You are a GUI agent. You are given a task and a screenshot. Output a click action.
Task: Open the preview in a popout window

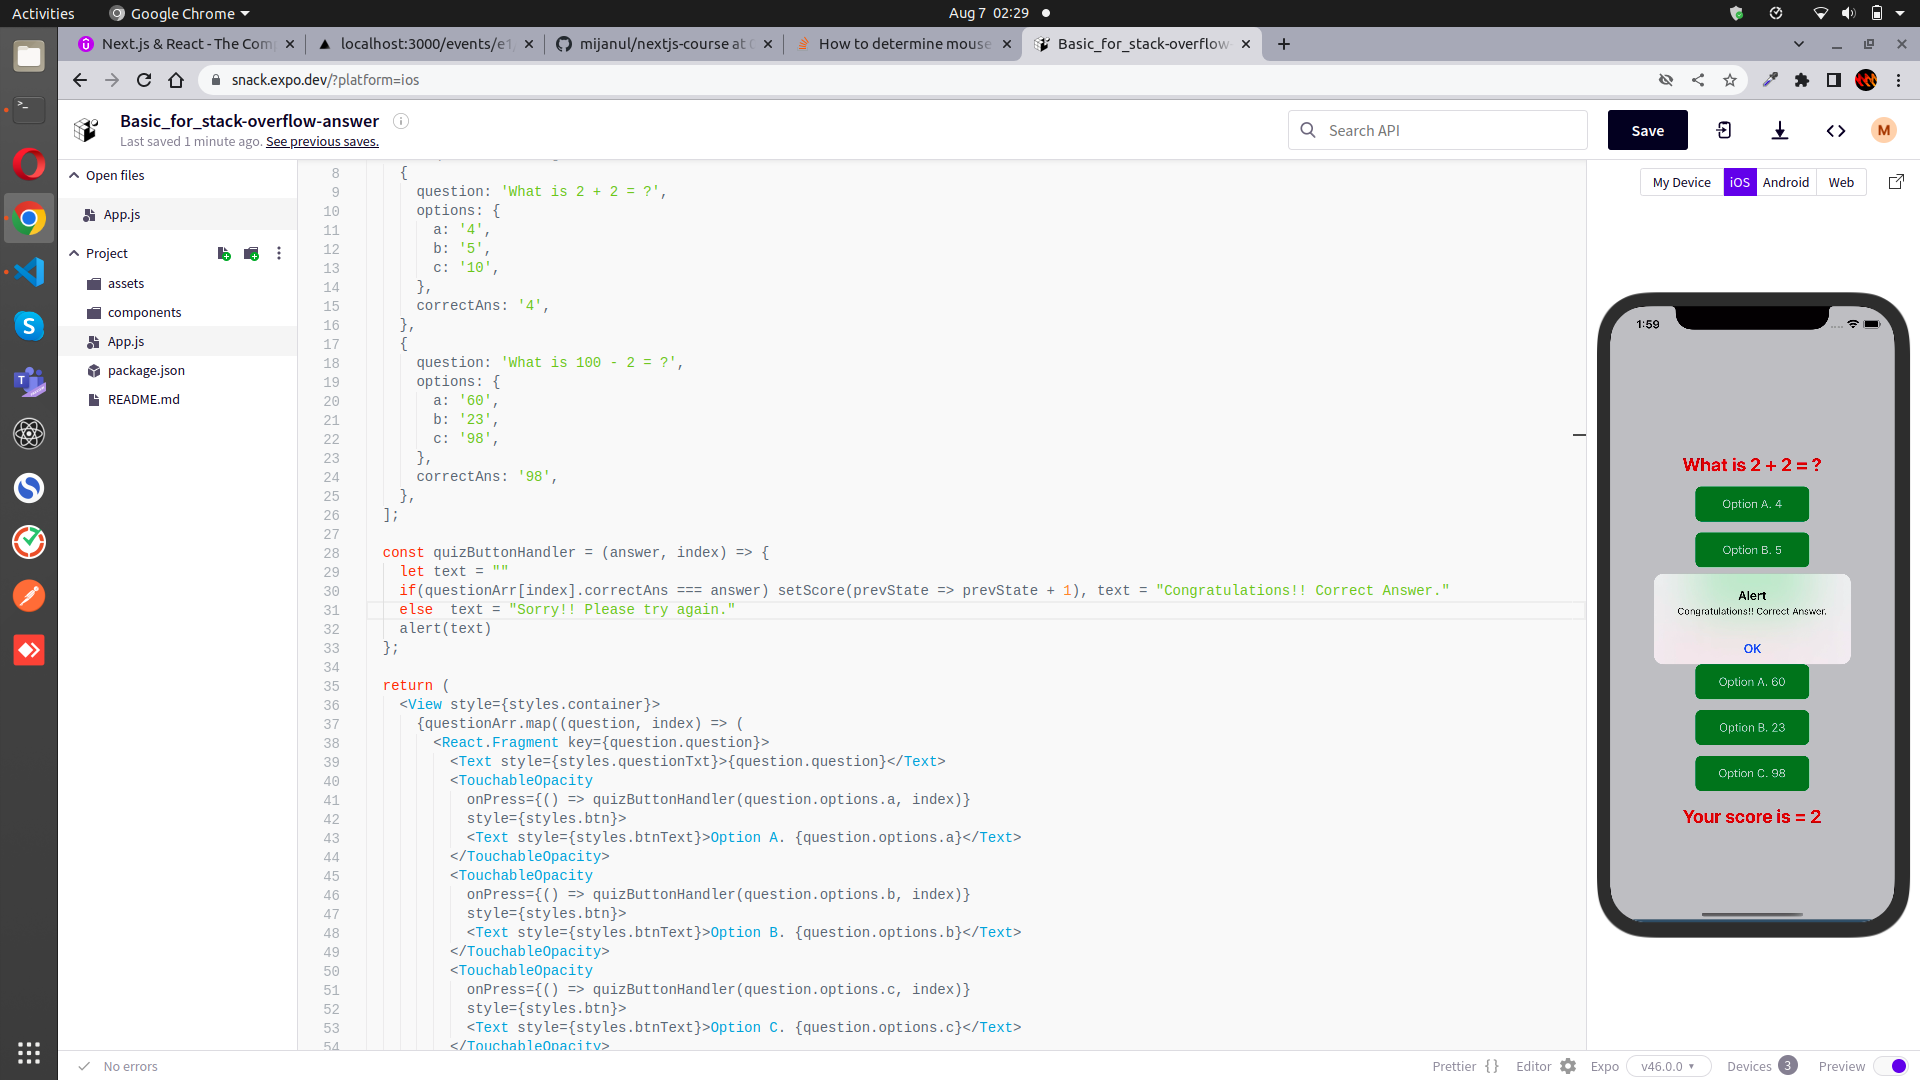pyautogui.click(x=1896, y=182)
